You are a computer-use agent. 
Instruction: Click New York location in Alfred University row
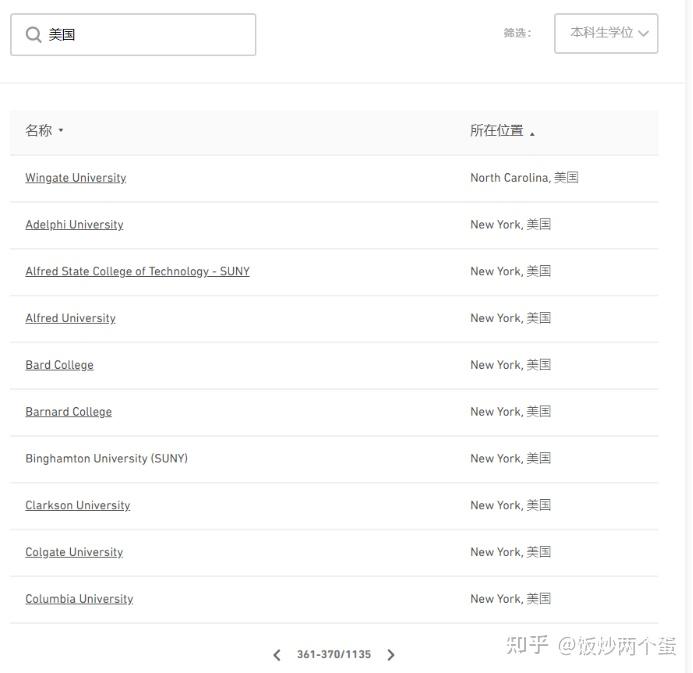click(x=510, y=318)
